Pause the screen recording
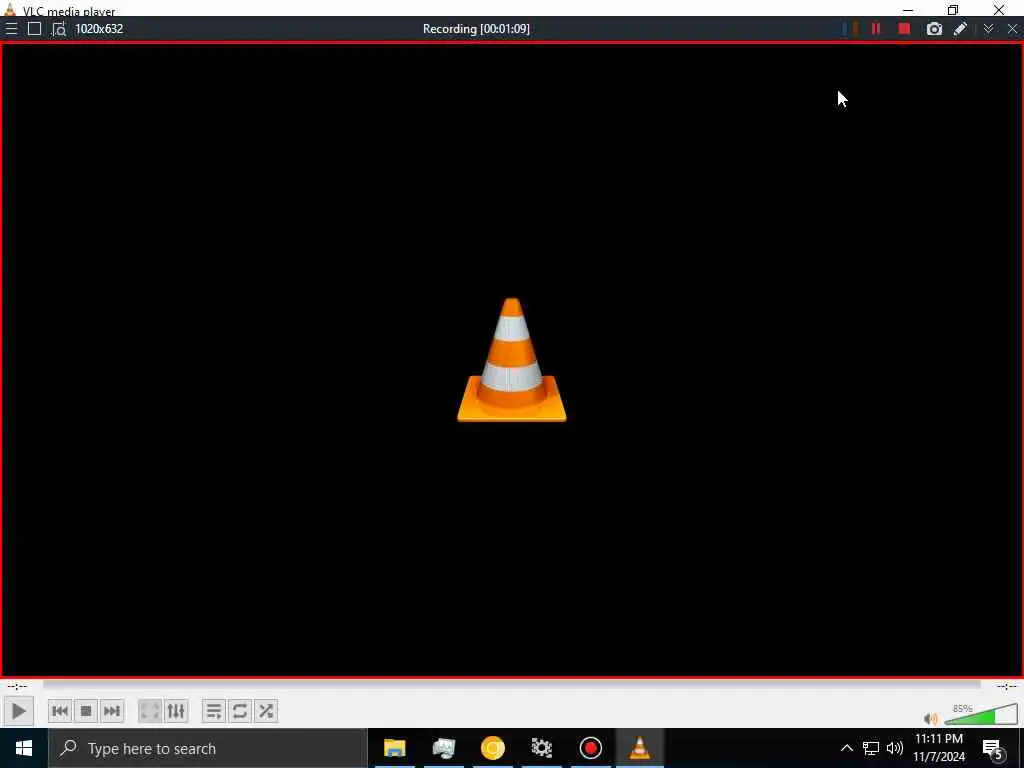The image size is (1024, 768). coord(876,29)
